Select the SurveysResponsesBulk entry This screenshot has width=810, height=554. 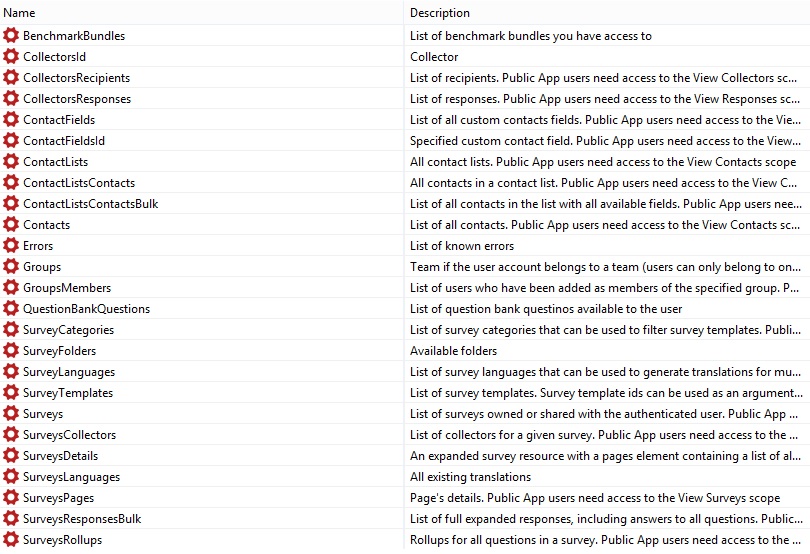(82, 519)
